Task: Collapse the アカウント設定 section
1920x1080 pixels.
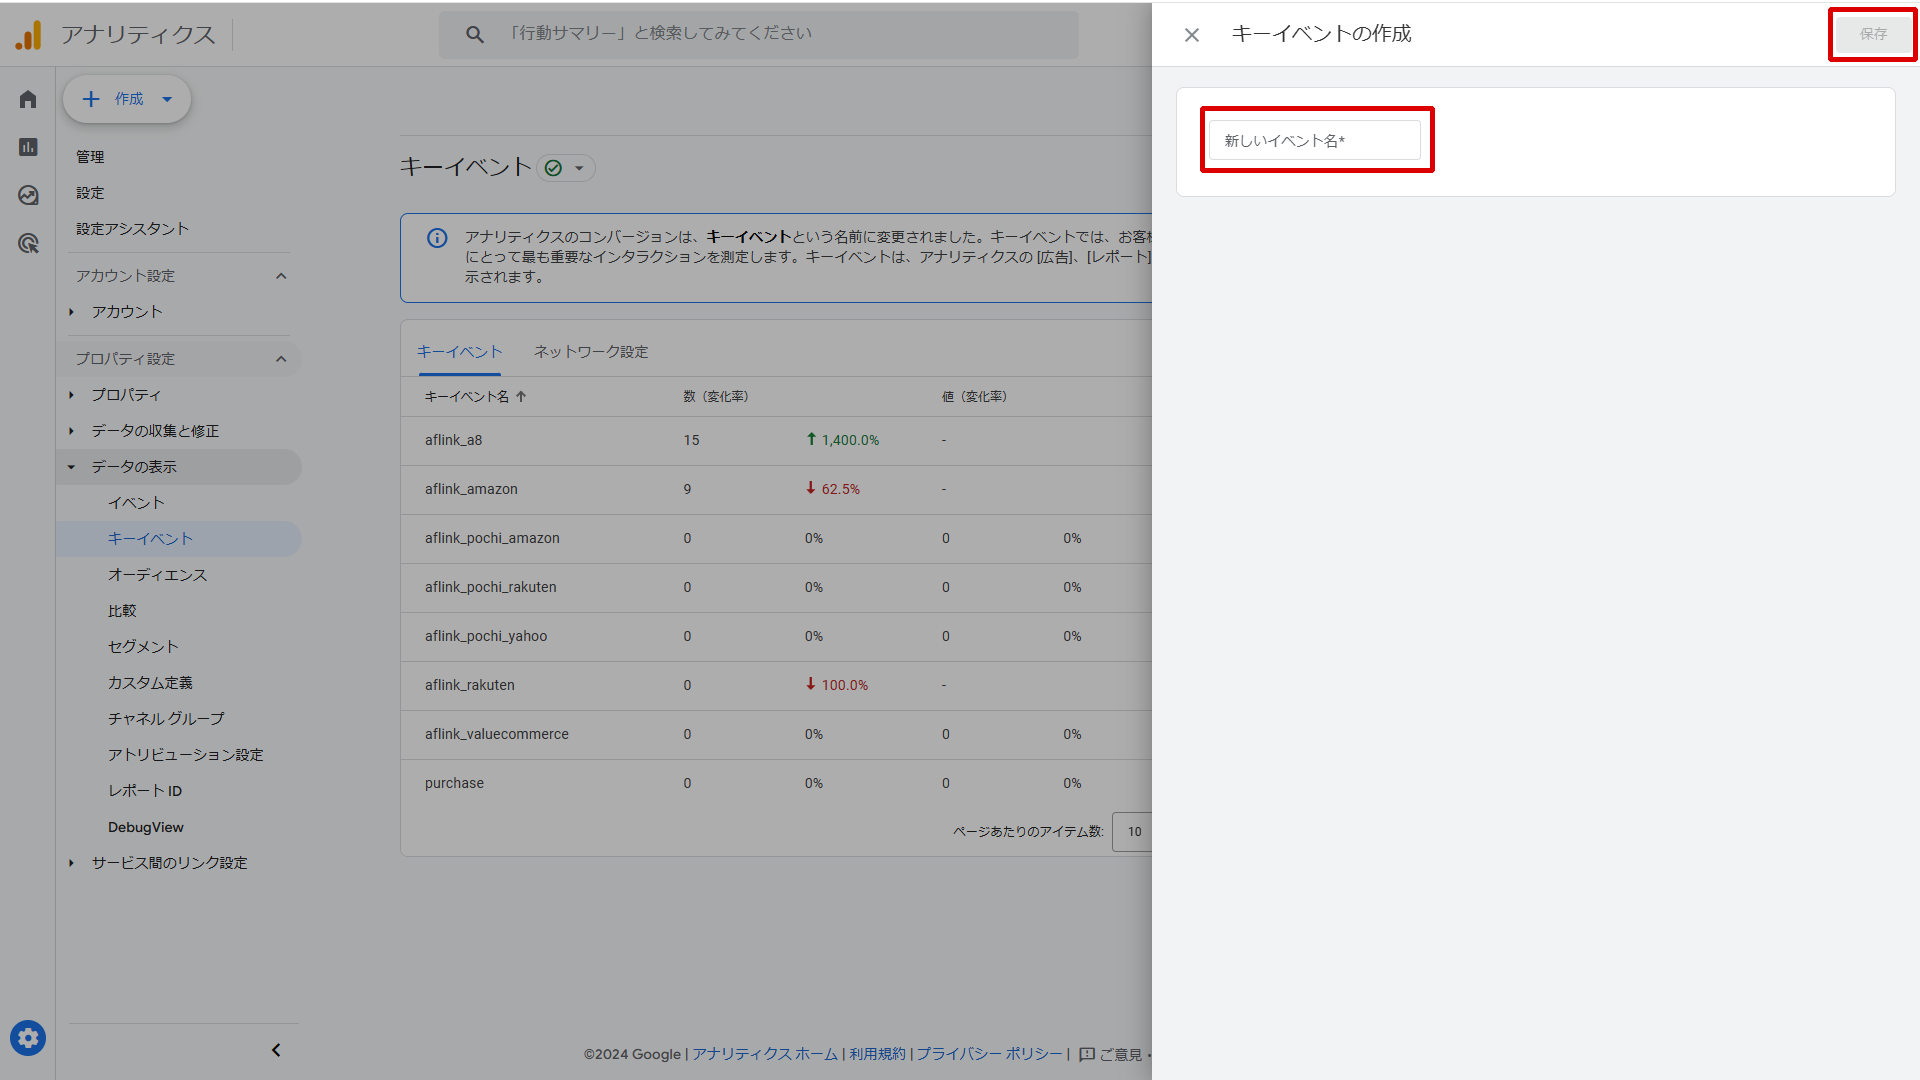Action: click(x=281, y=276)
